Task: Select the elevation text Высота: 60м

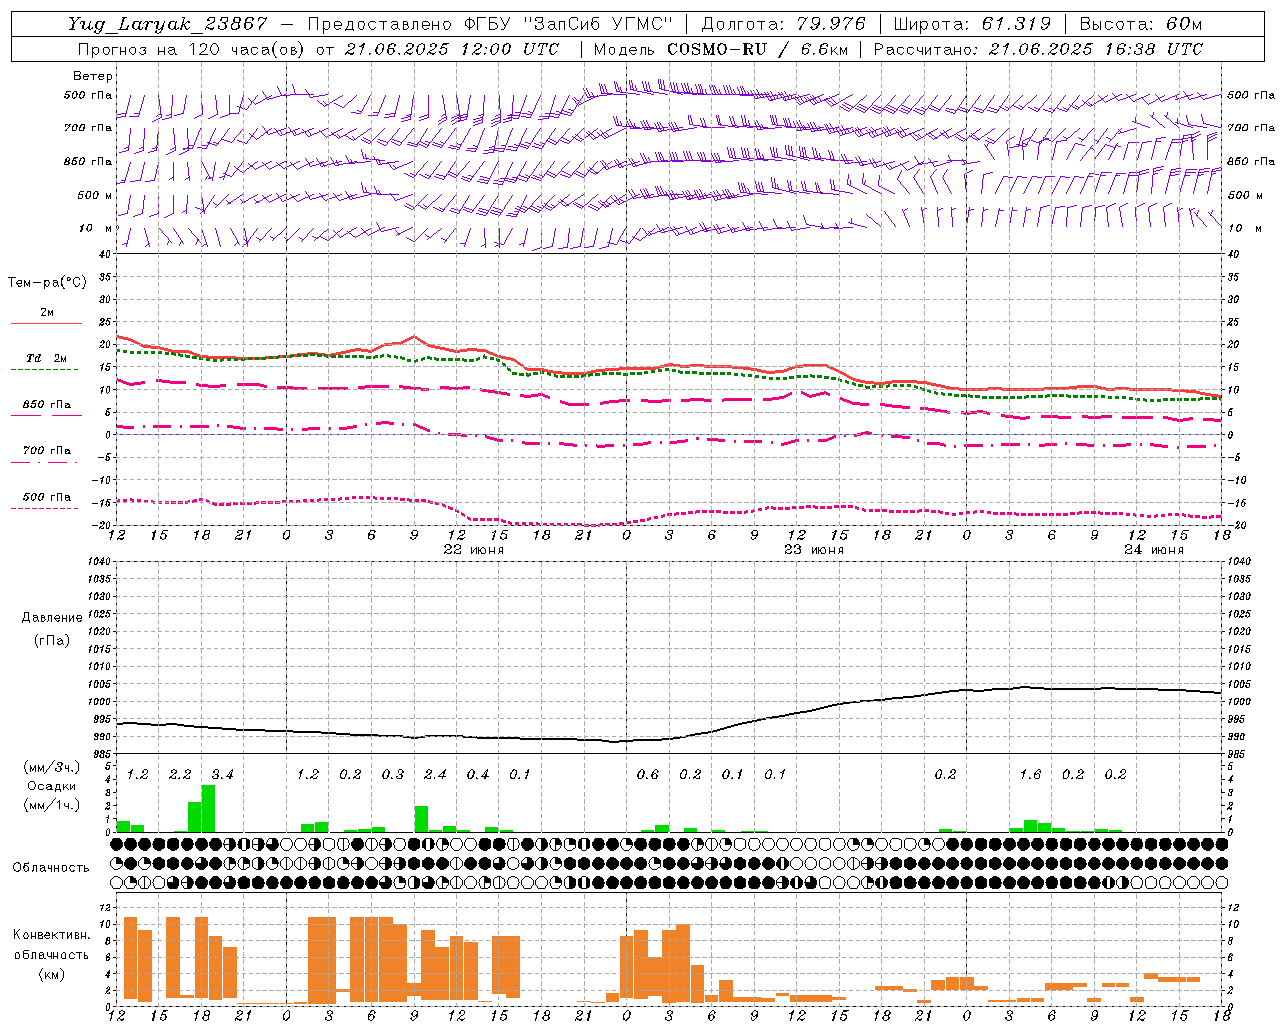Action: (x=1140, y=24)
